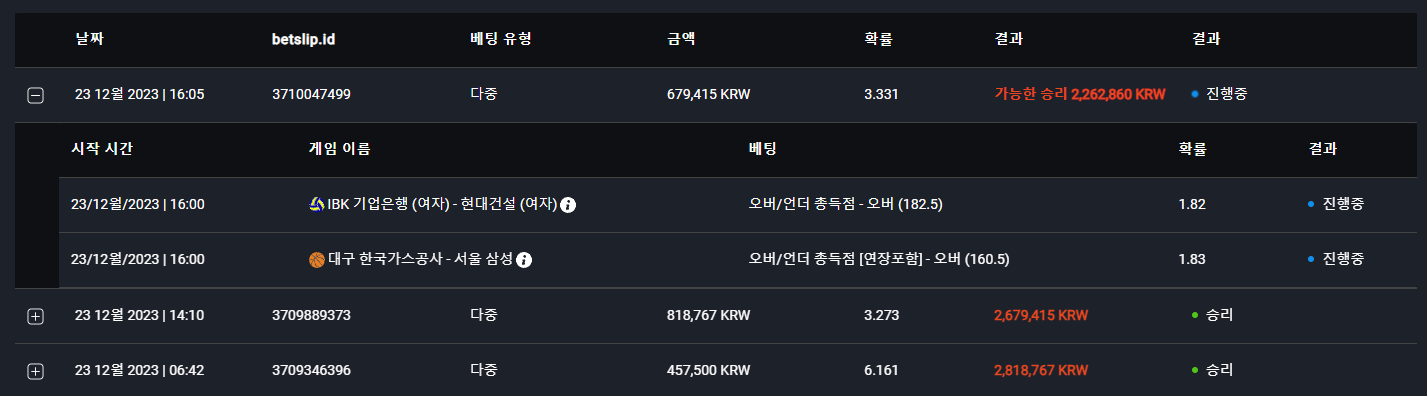This screenshot has width=1427, height=396.
Task: Click green status dot for betslip 3709889373 승리
Action: pos(1195,315)
